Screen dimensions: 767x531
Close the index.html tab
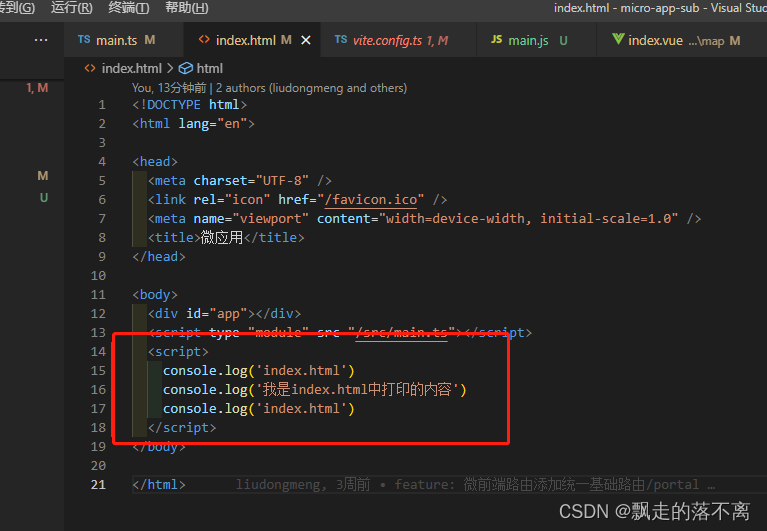(306, 40)
